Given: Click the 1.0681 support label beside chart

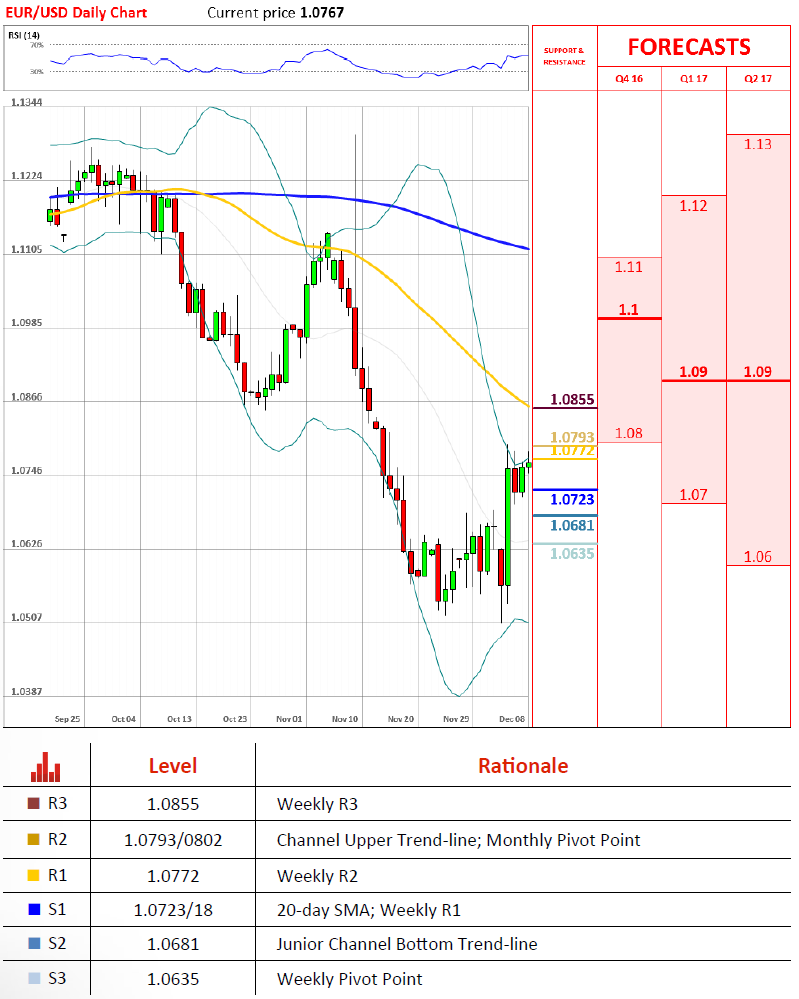Looking at the screenshot, I should pos(572,526).
